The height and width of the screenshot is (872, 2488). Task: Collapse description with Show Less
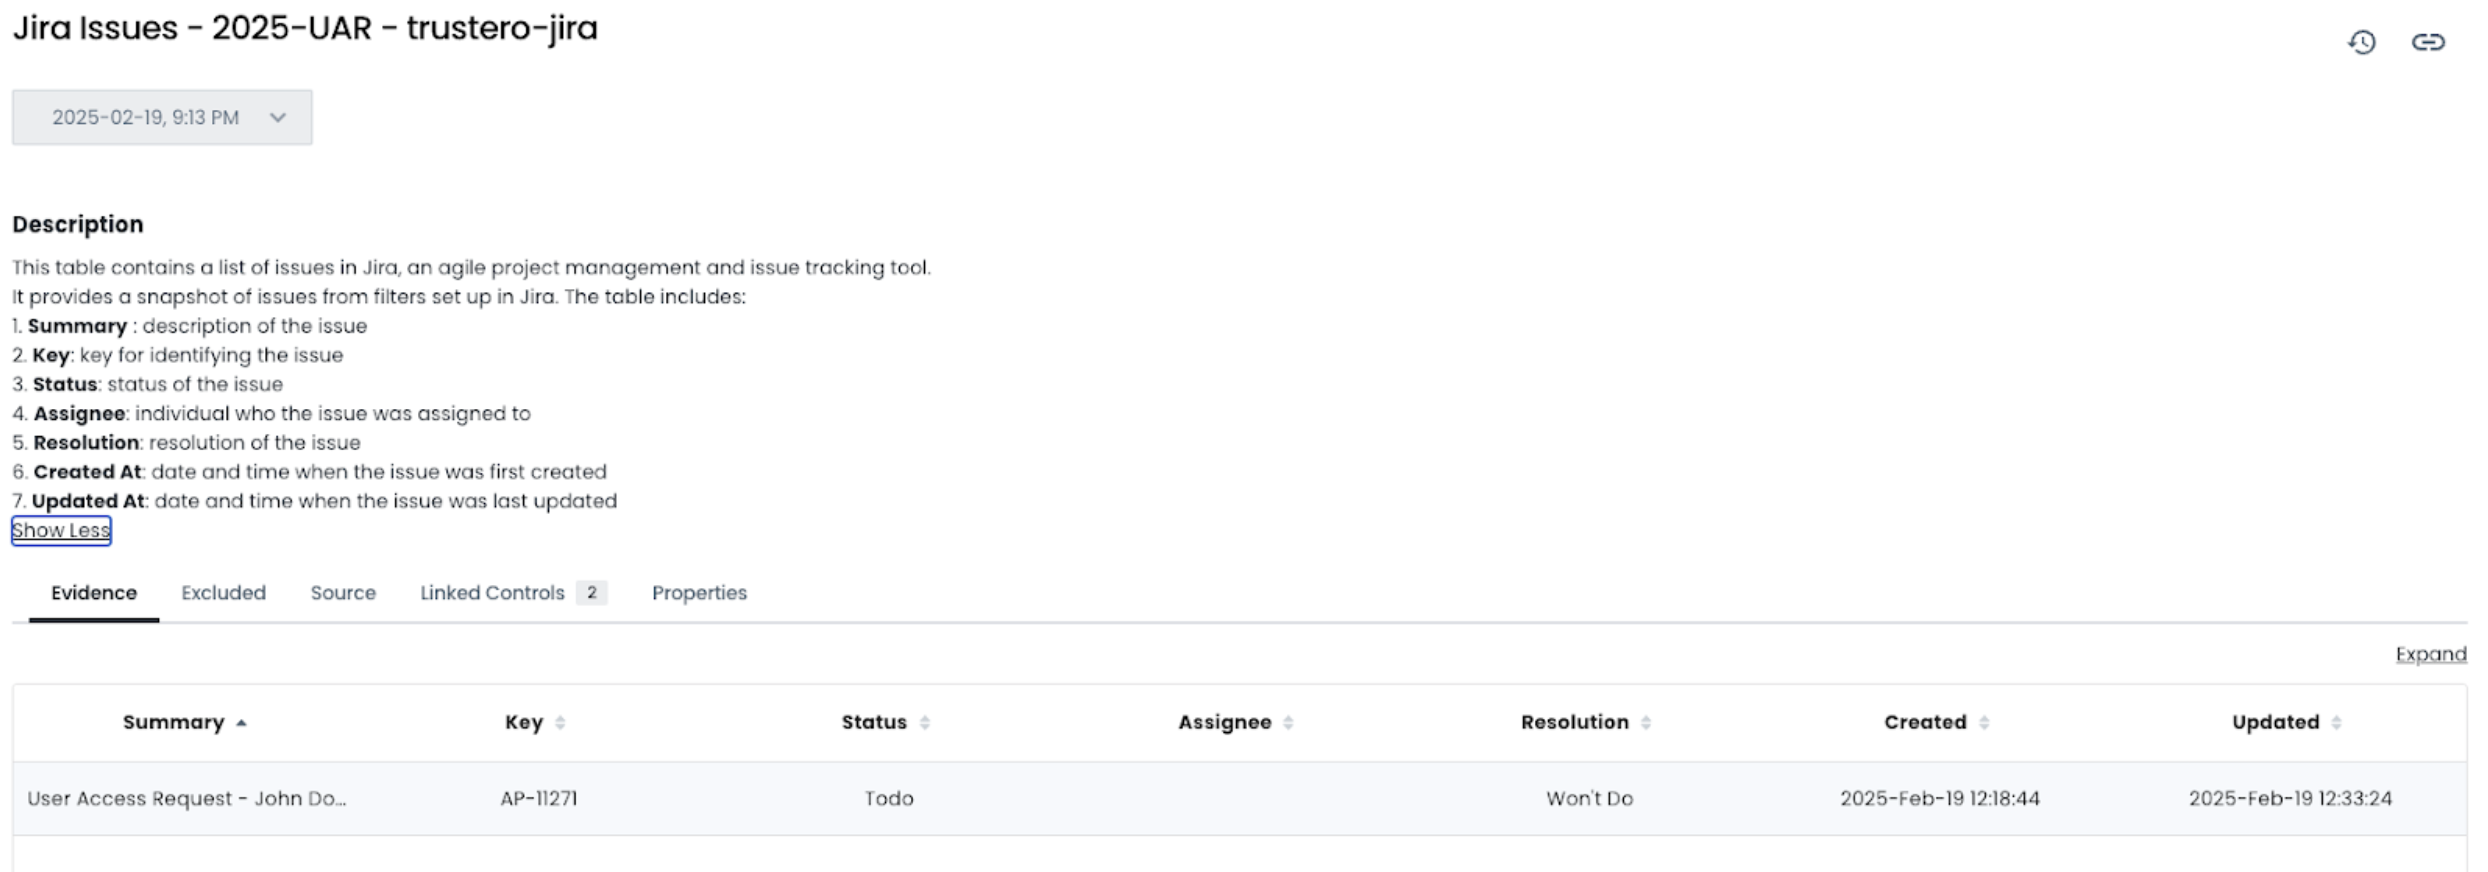61,531
